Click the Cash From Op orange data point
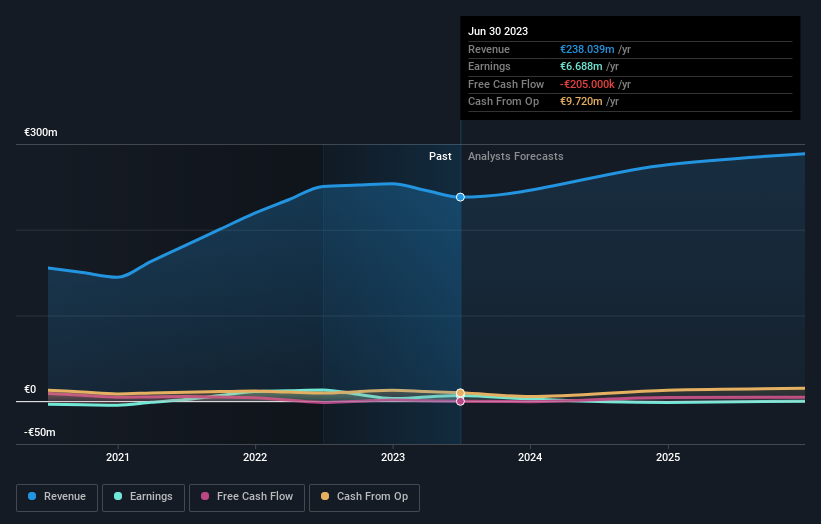 (x=460, y=393)
